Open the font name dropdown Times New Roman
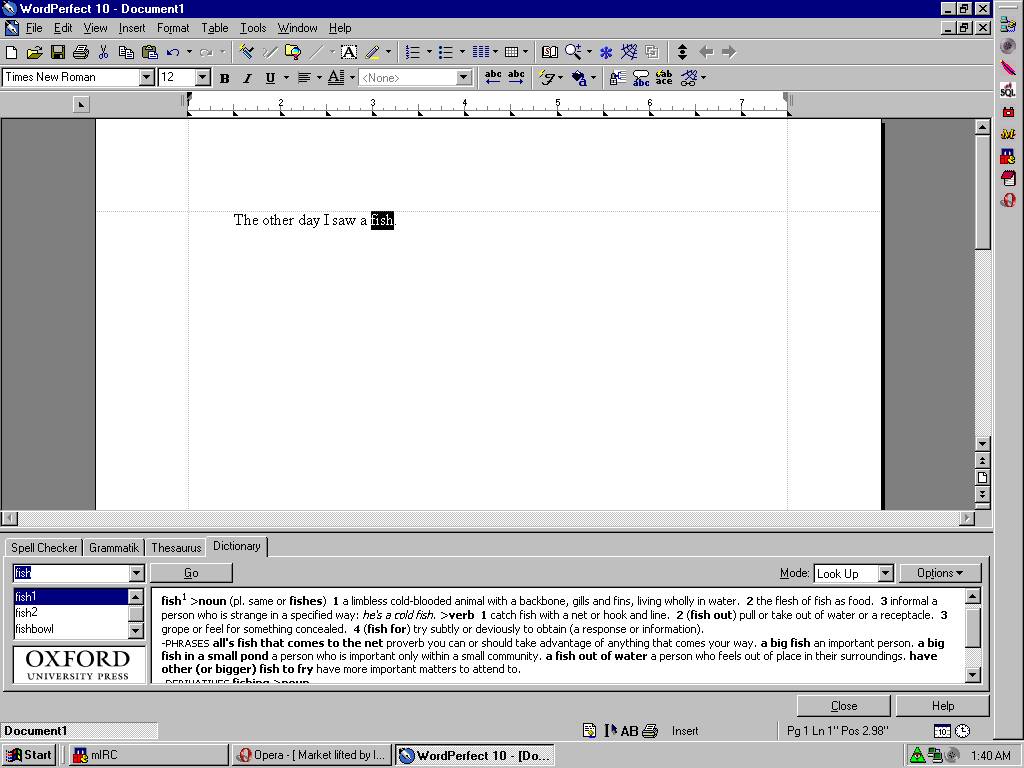The width and height of the screenshot is (1024, 768). pos(147,78)
